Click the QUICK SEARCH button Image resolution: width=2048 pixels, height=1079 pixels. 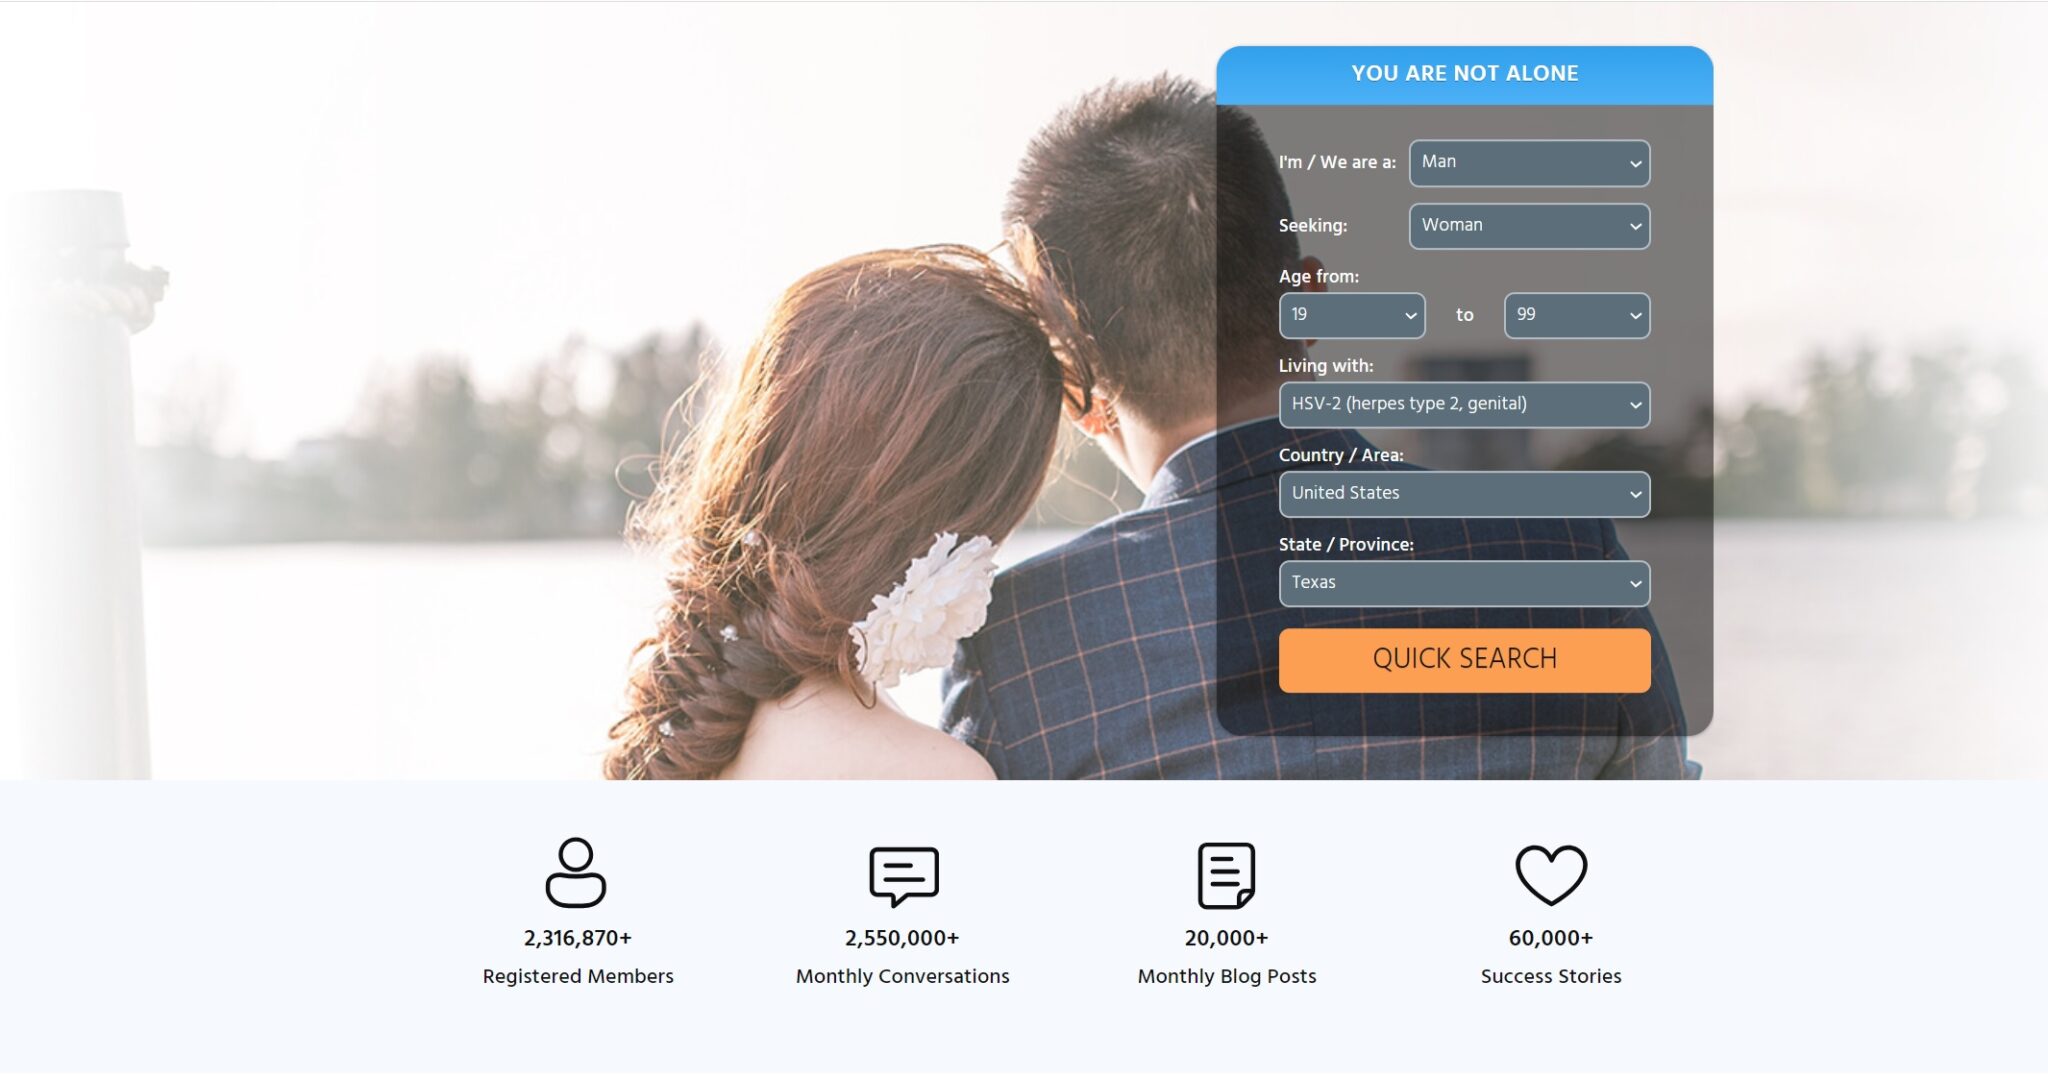[1464, 659]
